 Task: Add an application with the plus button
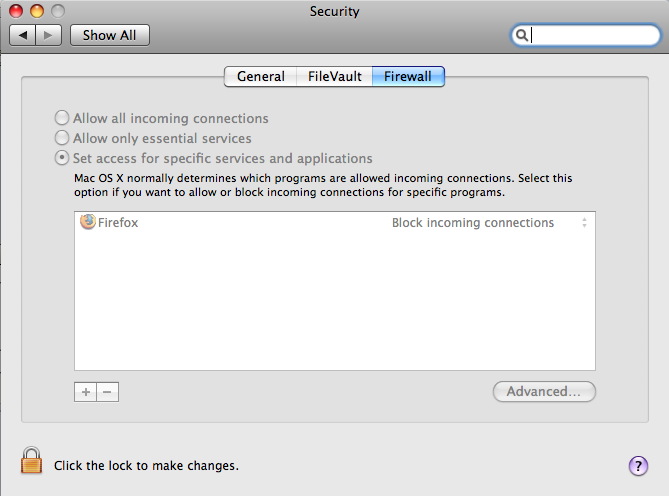coord(86,392)
